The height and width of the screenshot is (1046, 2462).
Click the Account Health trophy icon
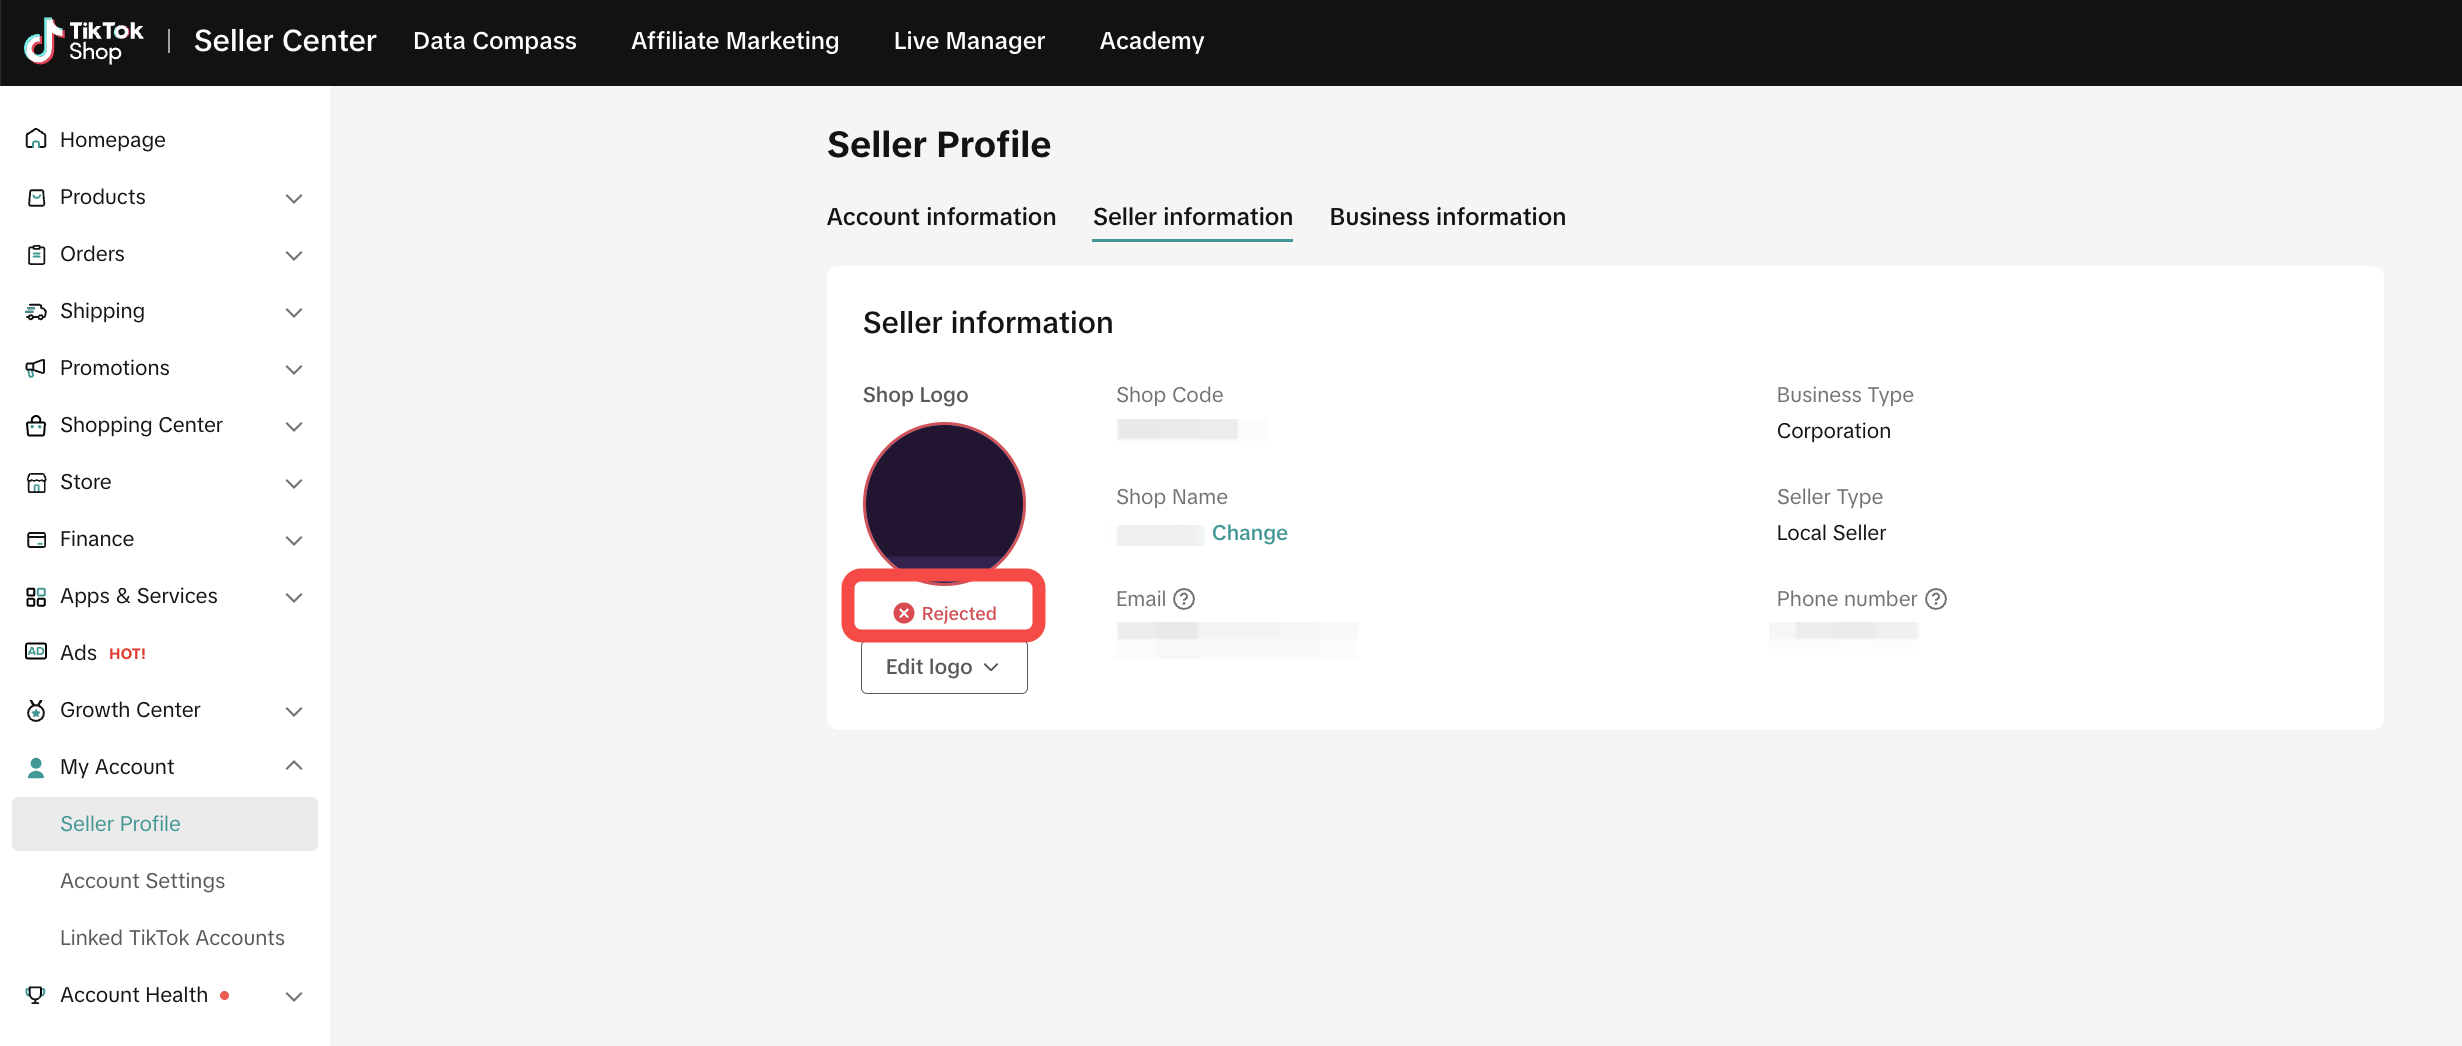click(x=36, y=995)
